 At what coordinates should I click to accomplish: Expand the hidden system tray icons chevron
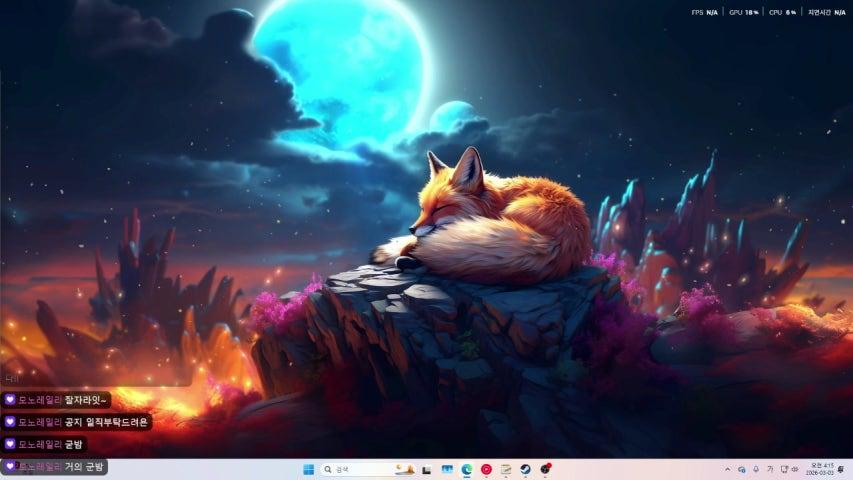[x=728, y=469]
